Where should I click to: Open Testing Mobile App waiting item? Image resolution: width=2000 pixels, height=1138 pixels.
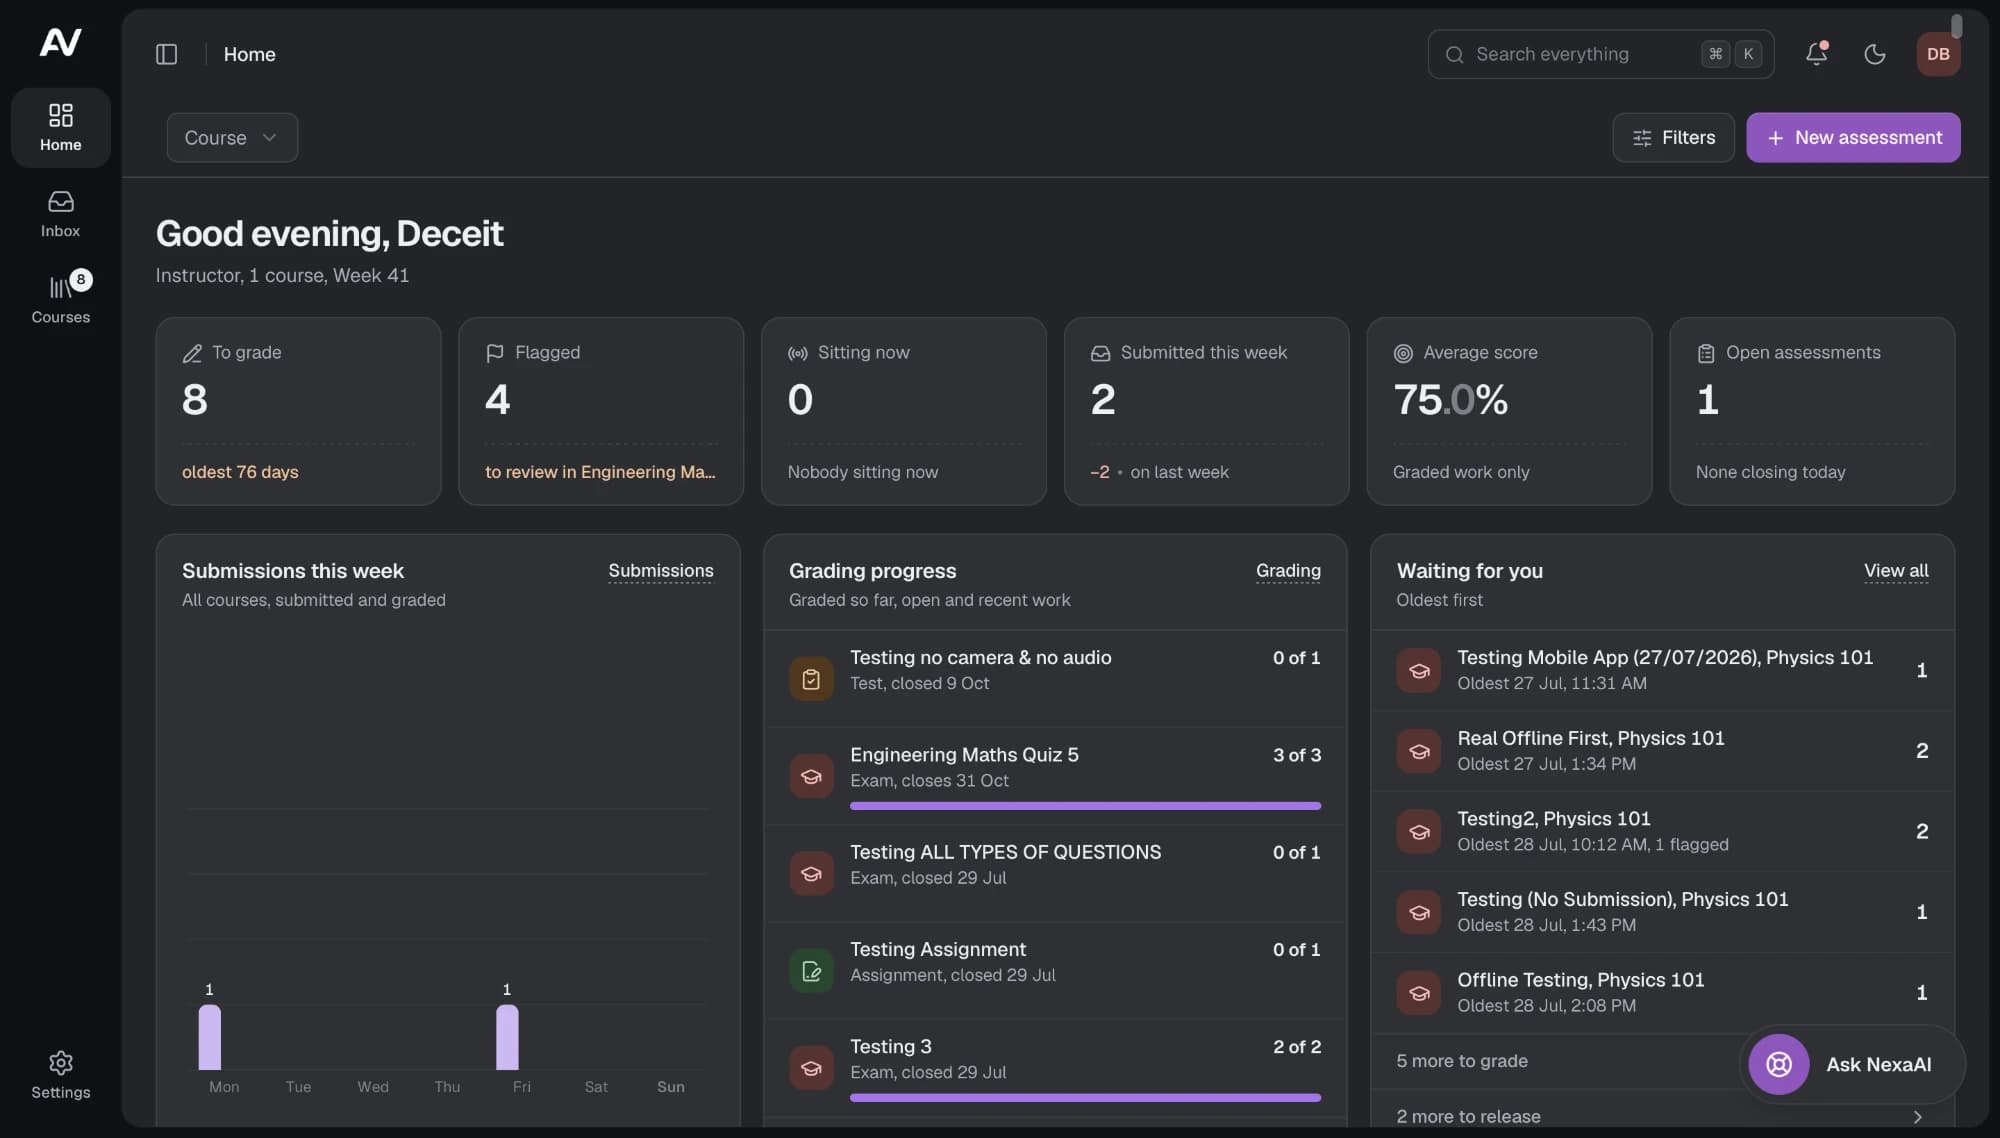(1662, 670)
